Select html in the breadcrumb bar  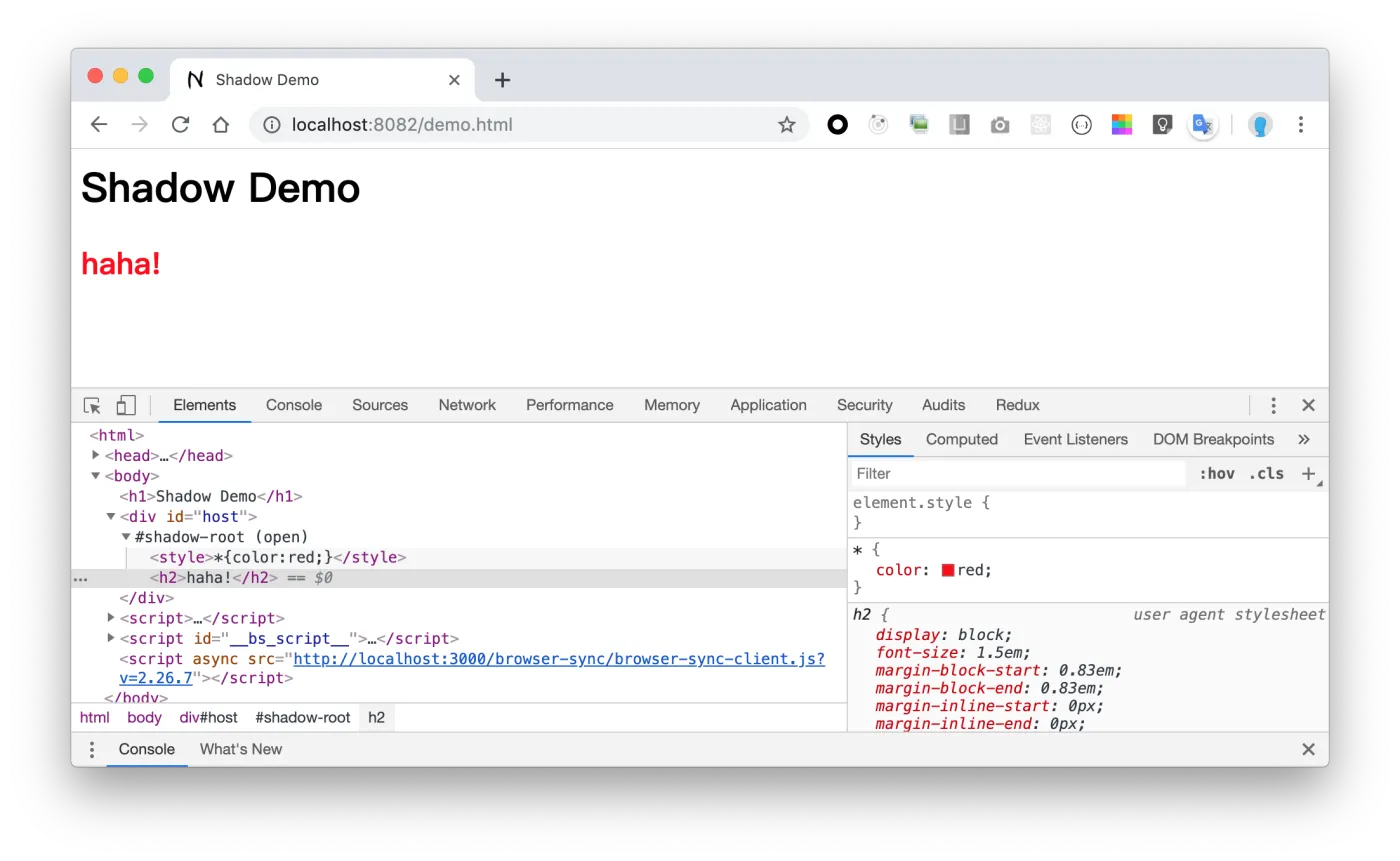[95, 717]
